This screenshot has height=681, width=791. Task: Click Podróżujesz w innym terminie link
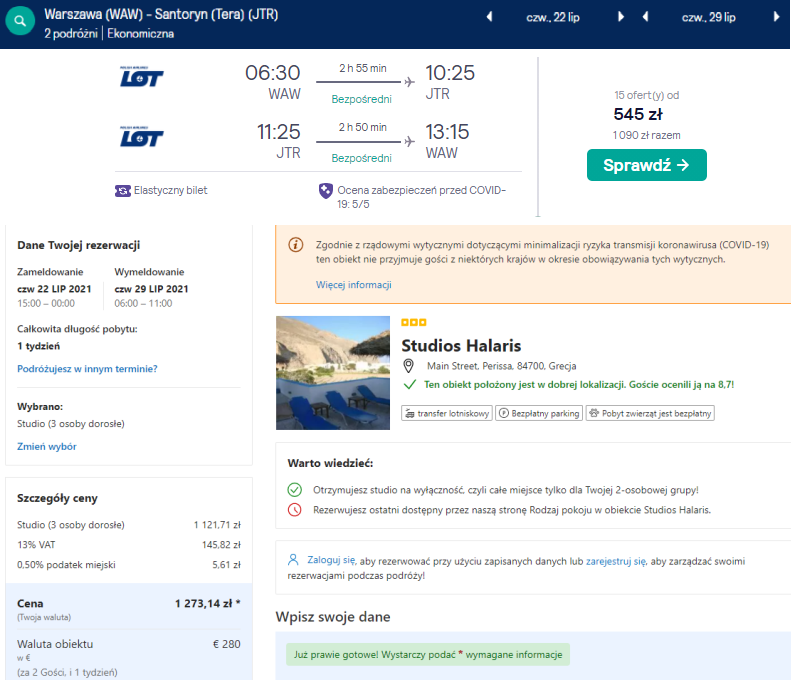[87, 369]
